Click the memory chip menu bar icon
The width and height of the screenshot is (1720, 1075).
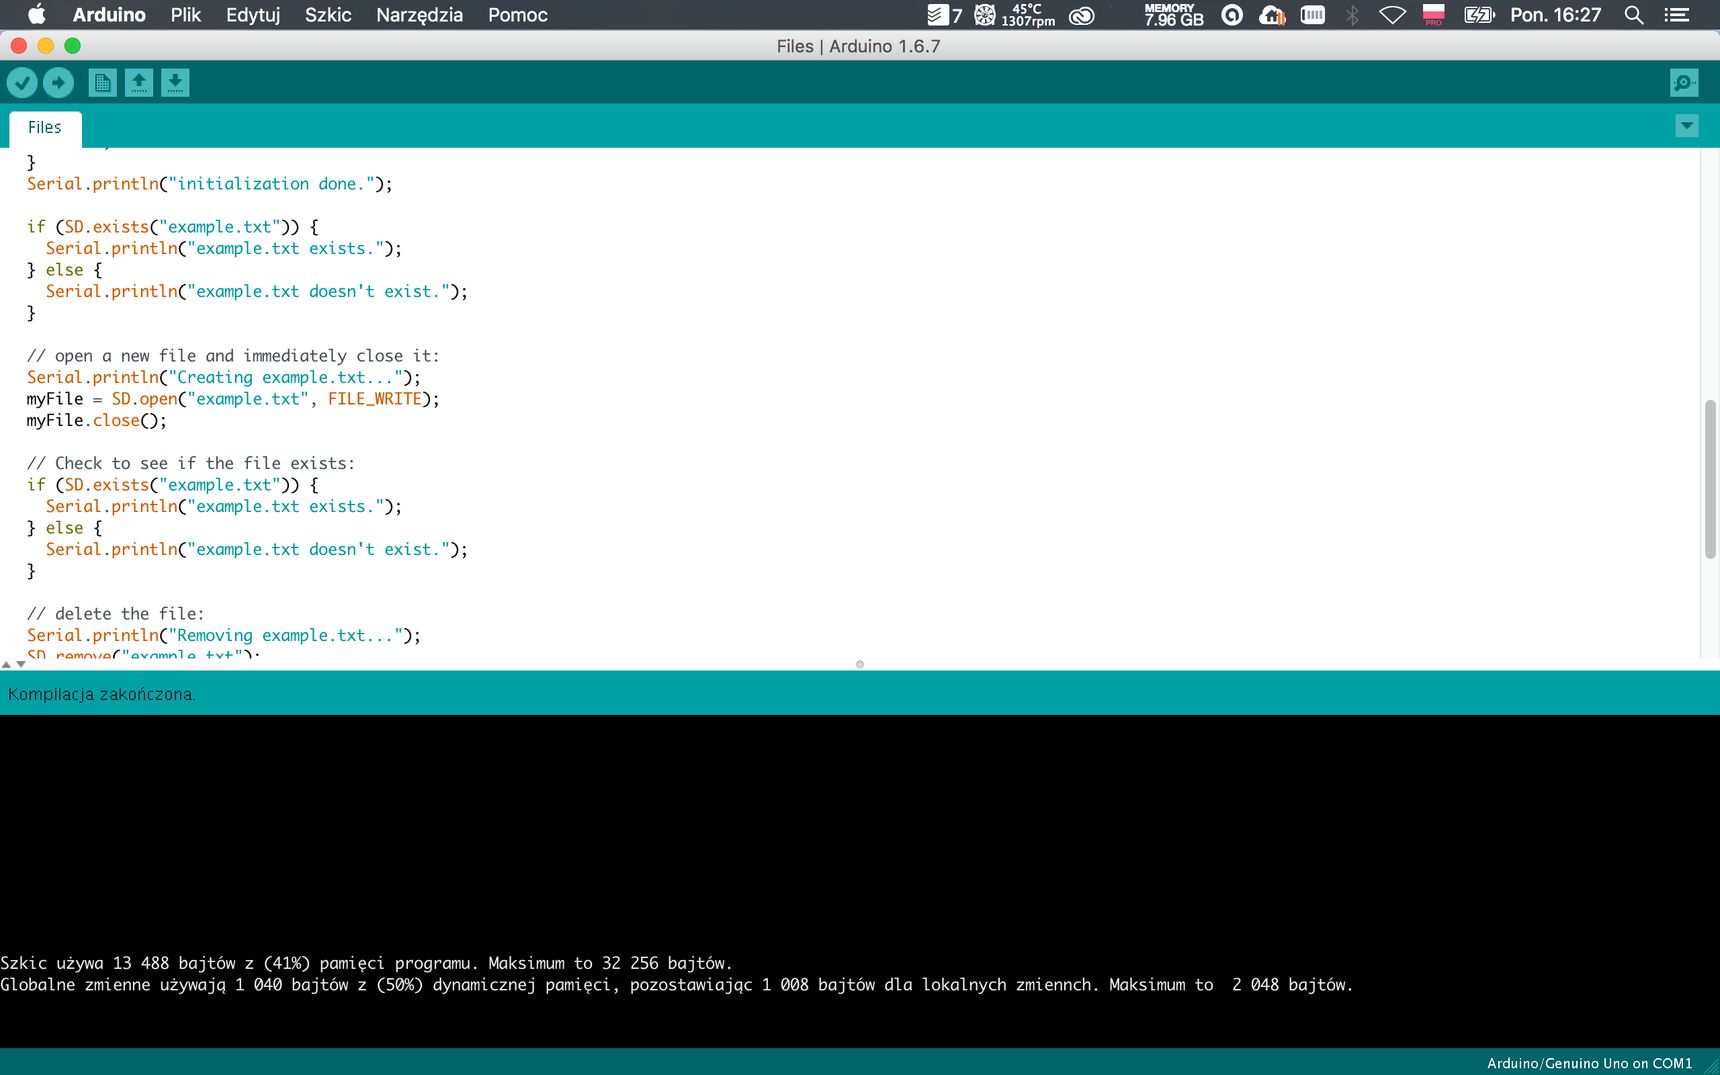pyautogui.click(x=1313, y=15)
